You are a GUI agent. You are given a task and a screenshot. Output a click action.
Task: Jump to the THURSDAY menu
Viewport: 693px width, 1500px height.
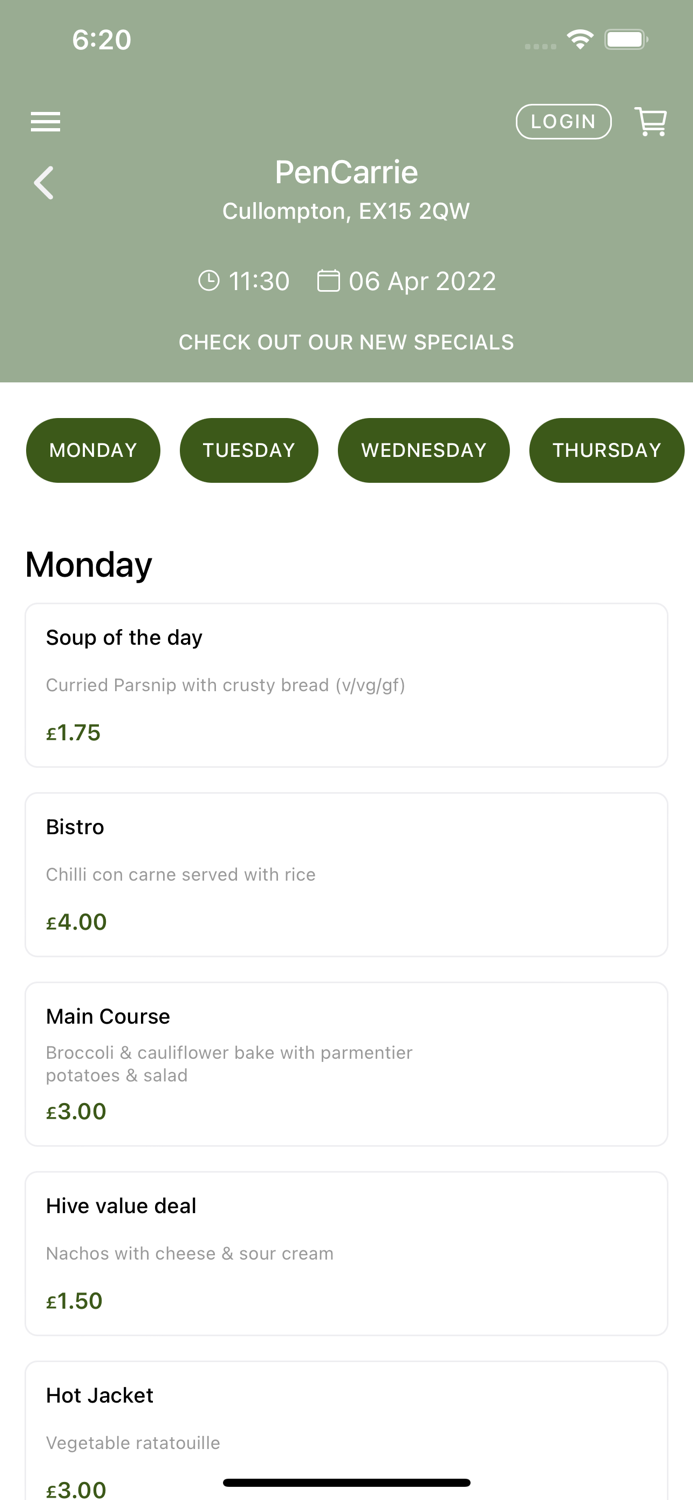coord(606,450)
